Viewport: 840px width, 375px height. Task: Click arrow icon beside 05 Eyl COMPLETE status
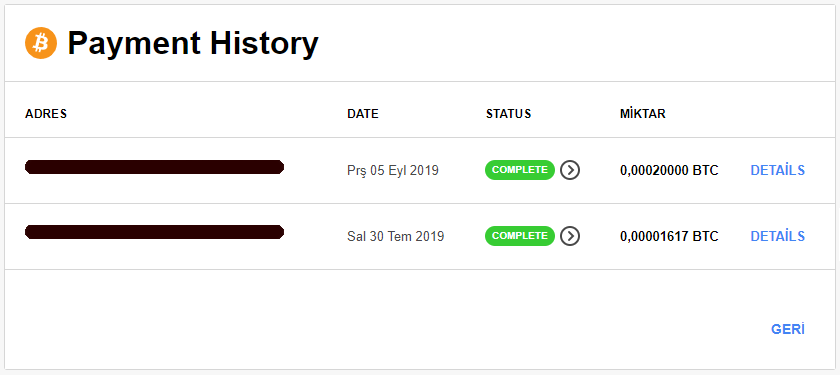570,170
